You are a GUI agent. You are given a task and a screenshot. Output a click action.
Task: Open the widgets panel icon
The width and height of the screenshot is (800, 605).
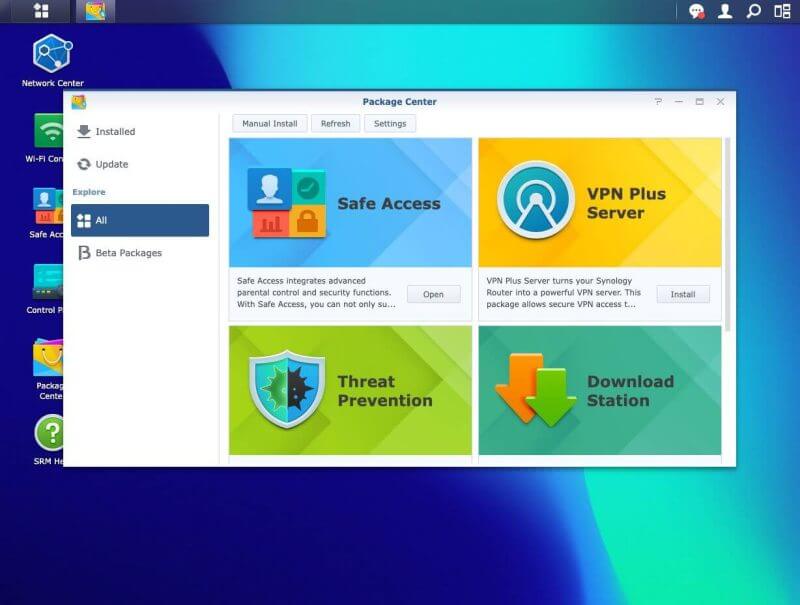coord(782,11)
